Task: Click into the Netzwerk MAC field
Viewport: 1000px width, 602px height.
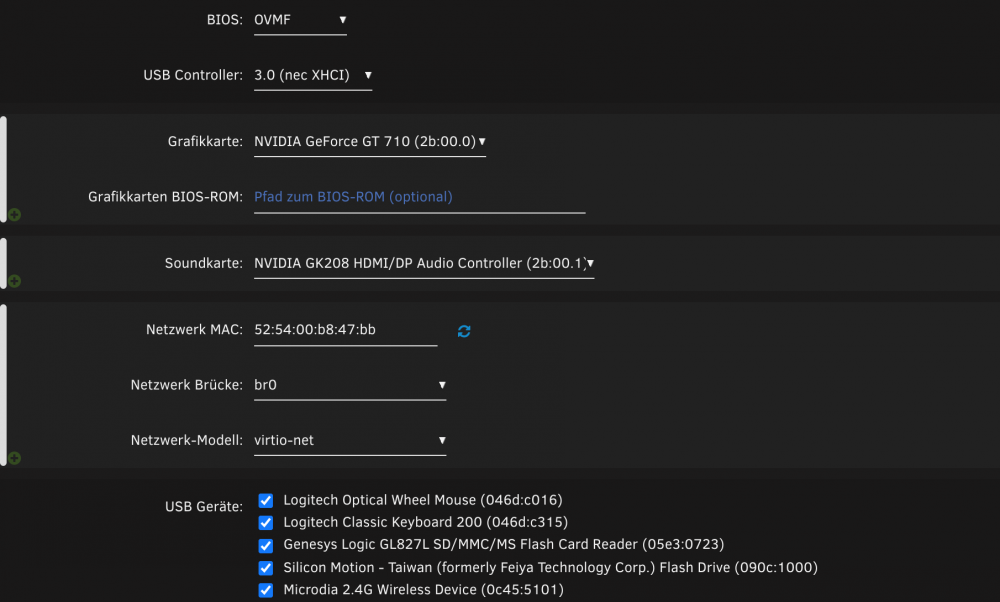Action: coord(346,330)
